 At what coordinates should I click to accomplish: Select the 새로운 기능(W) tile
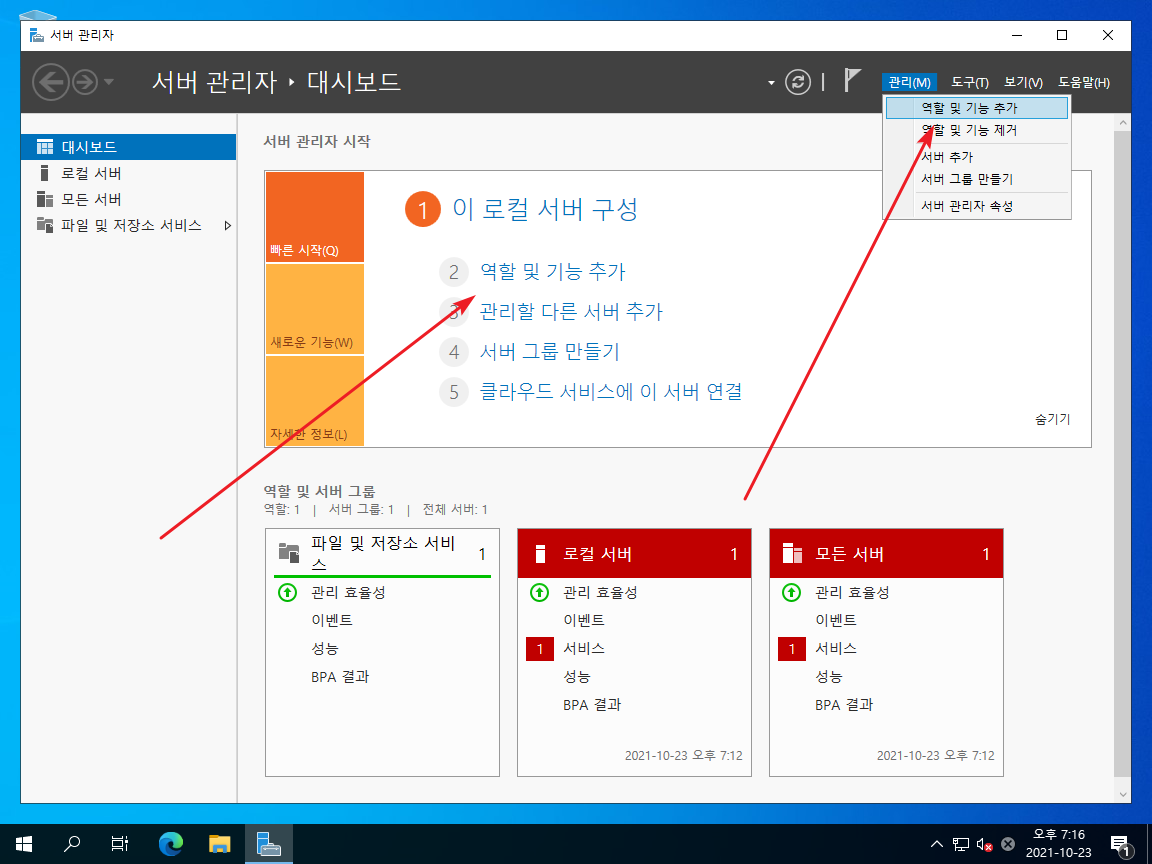point(314,309)
